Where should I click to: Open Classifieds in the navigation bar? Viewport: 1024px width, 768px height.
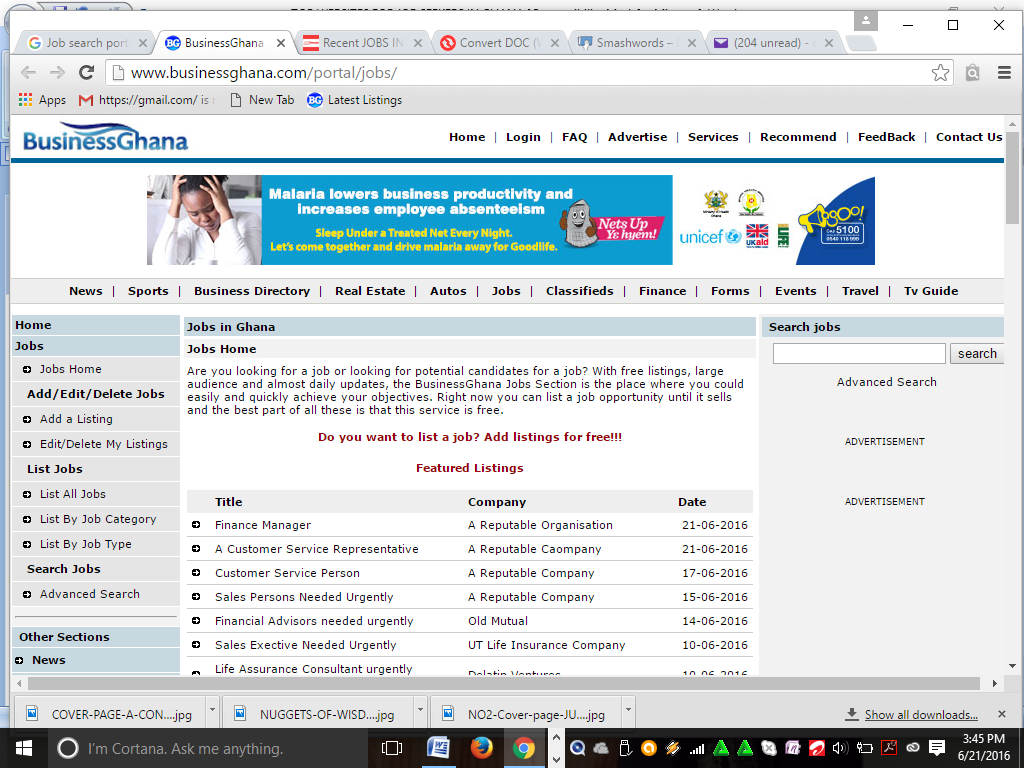[x=580, y=291]
